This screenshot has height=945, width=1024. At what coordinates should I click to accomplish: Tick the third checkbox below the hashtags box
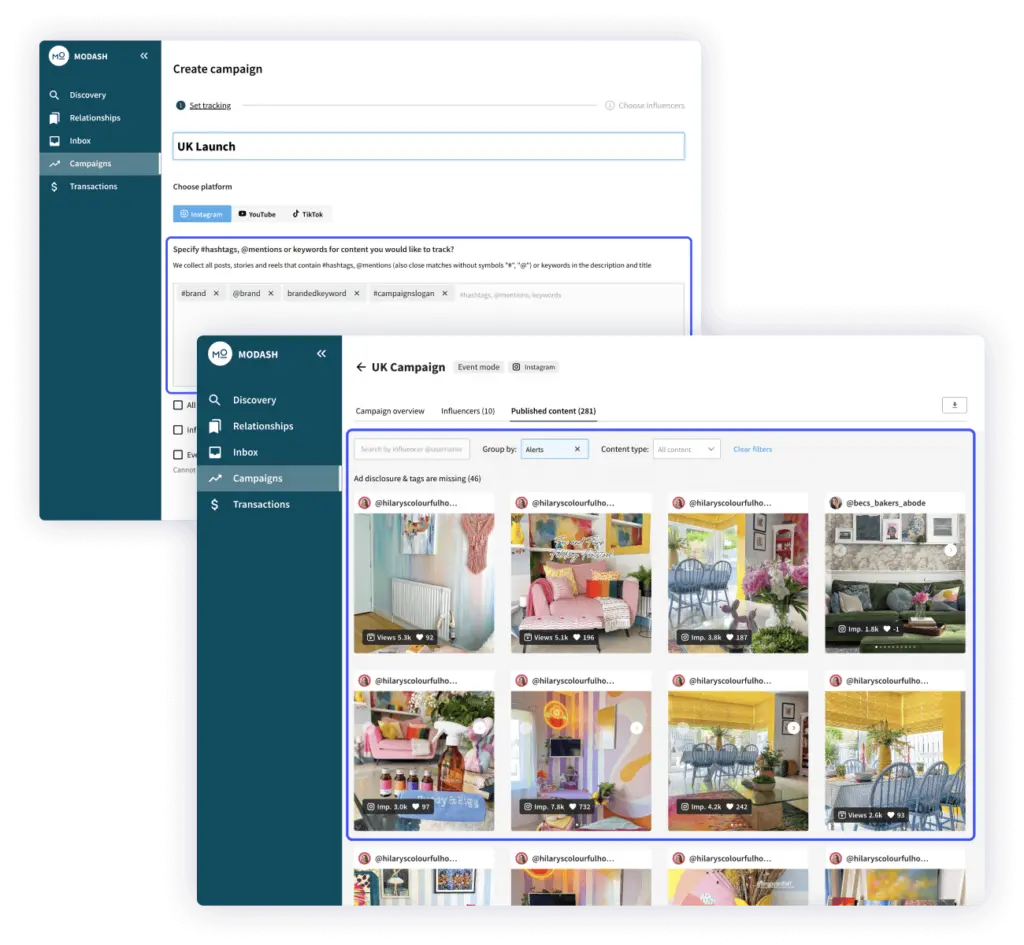click(178, 454)
